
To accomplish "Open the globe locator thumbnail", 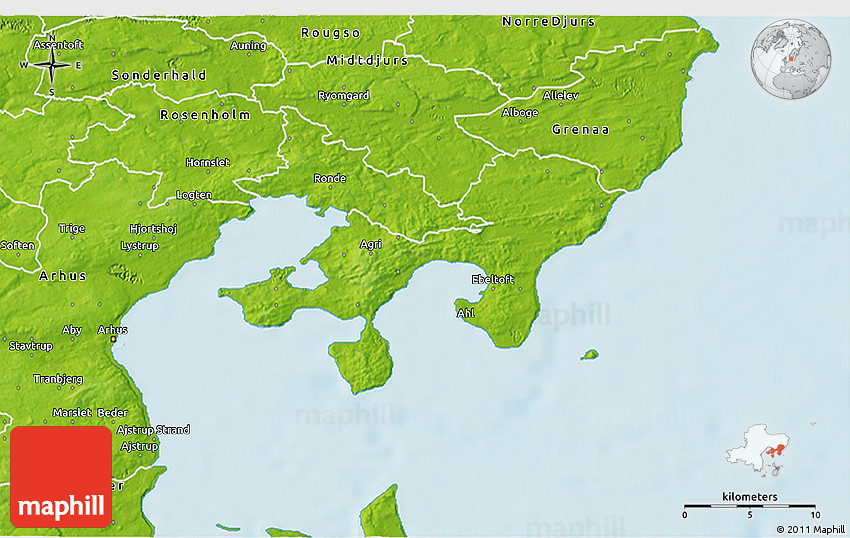I will [x=791, y=61].
